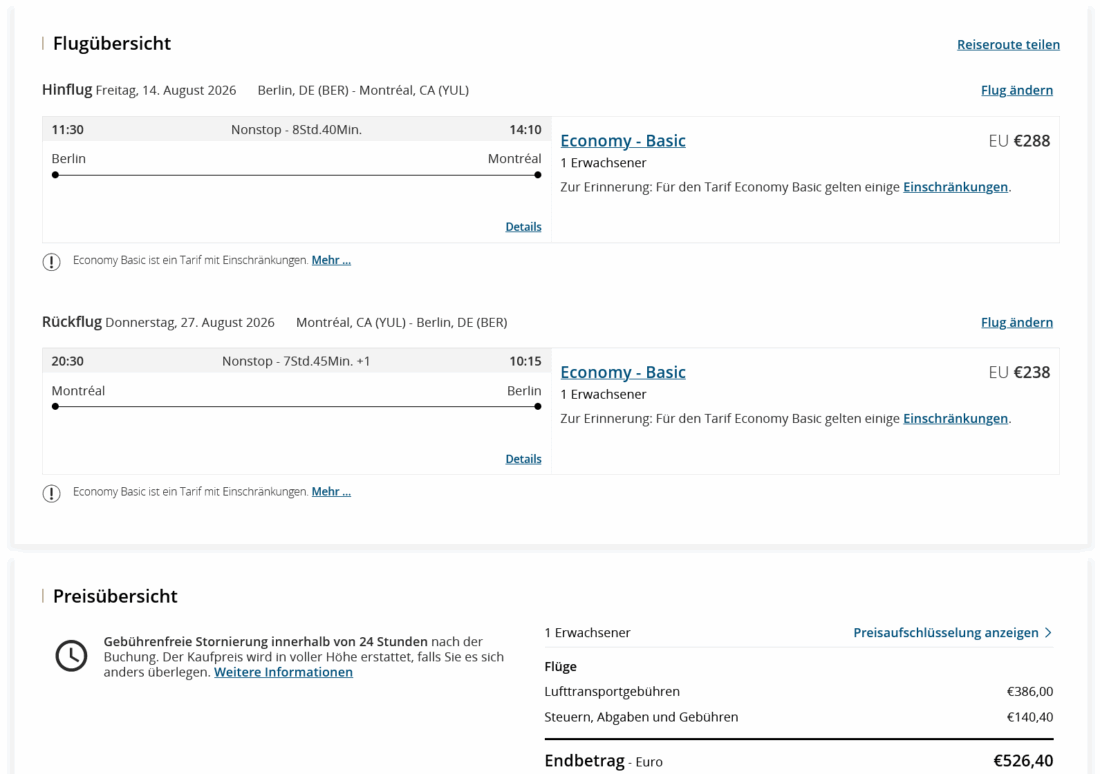Viewport: 1100px width, 774px height.
Task: Click Mehr ... under the return flight
Action: point(331,492)
